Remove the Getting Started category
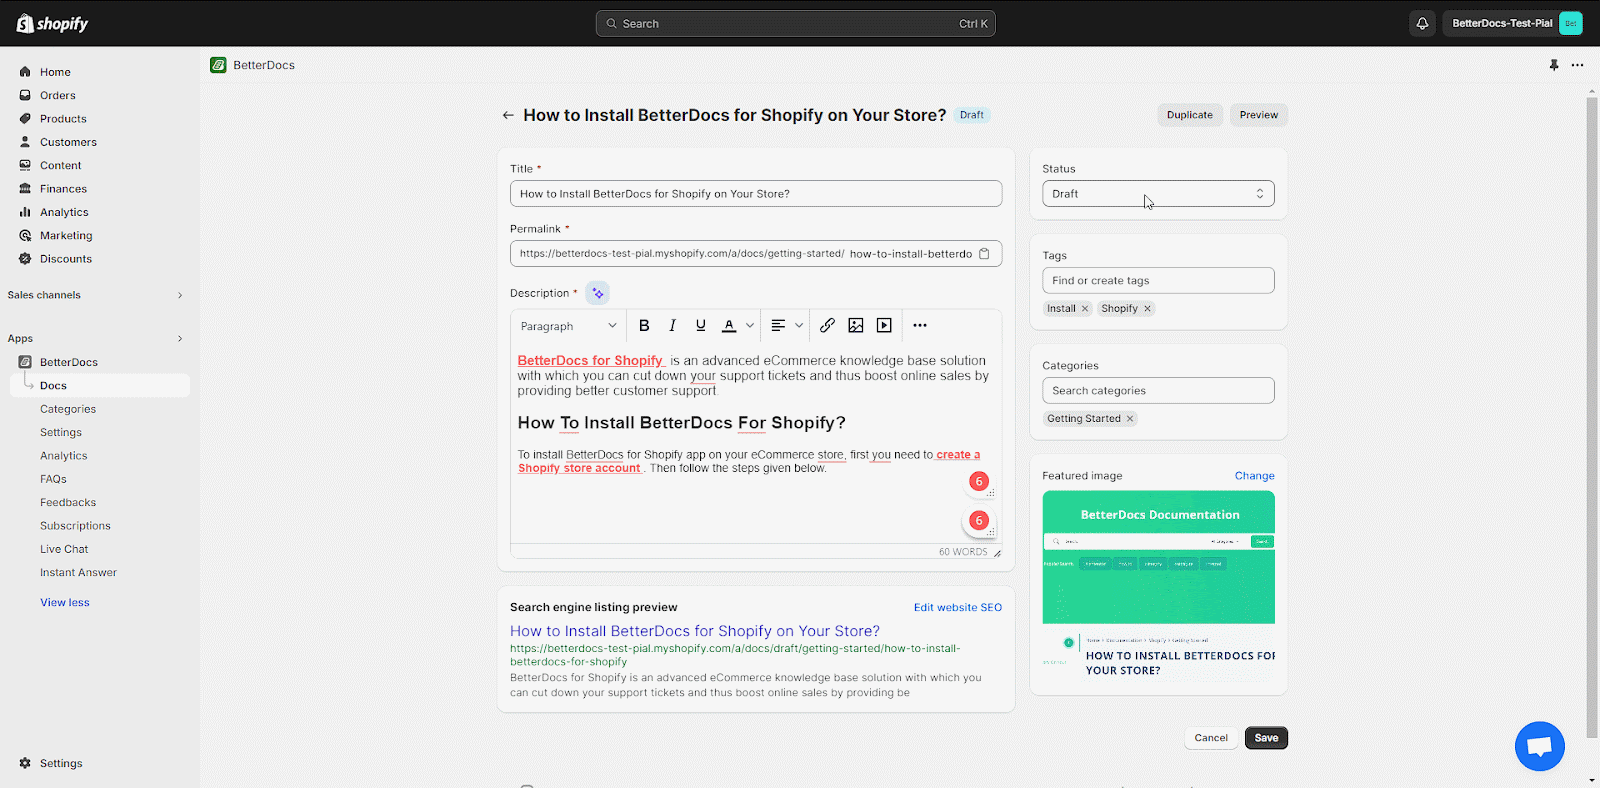1600x788 pixels. (x=1130, y=419)
